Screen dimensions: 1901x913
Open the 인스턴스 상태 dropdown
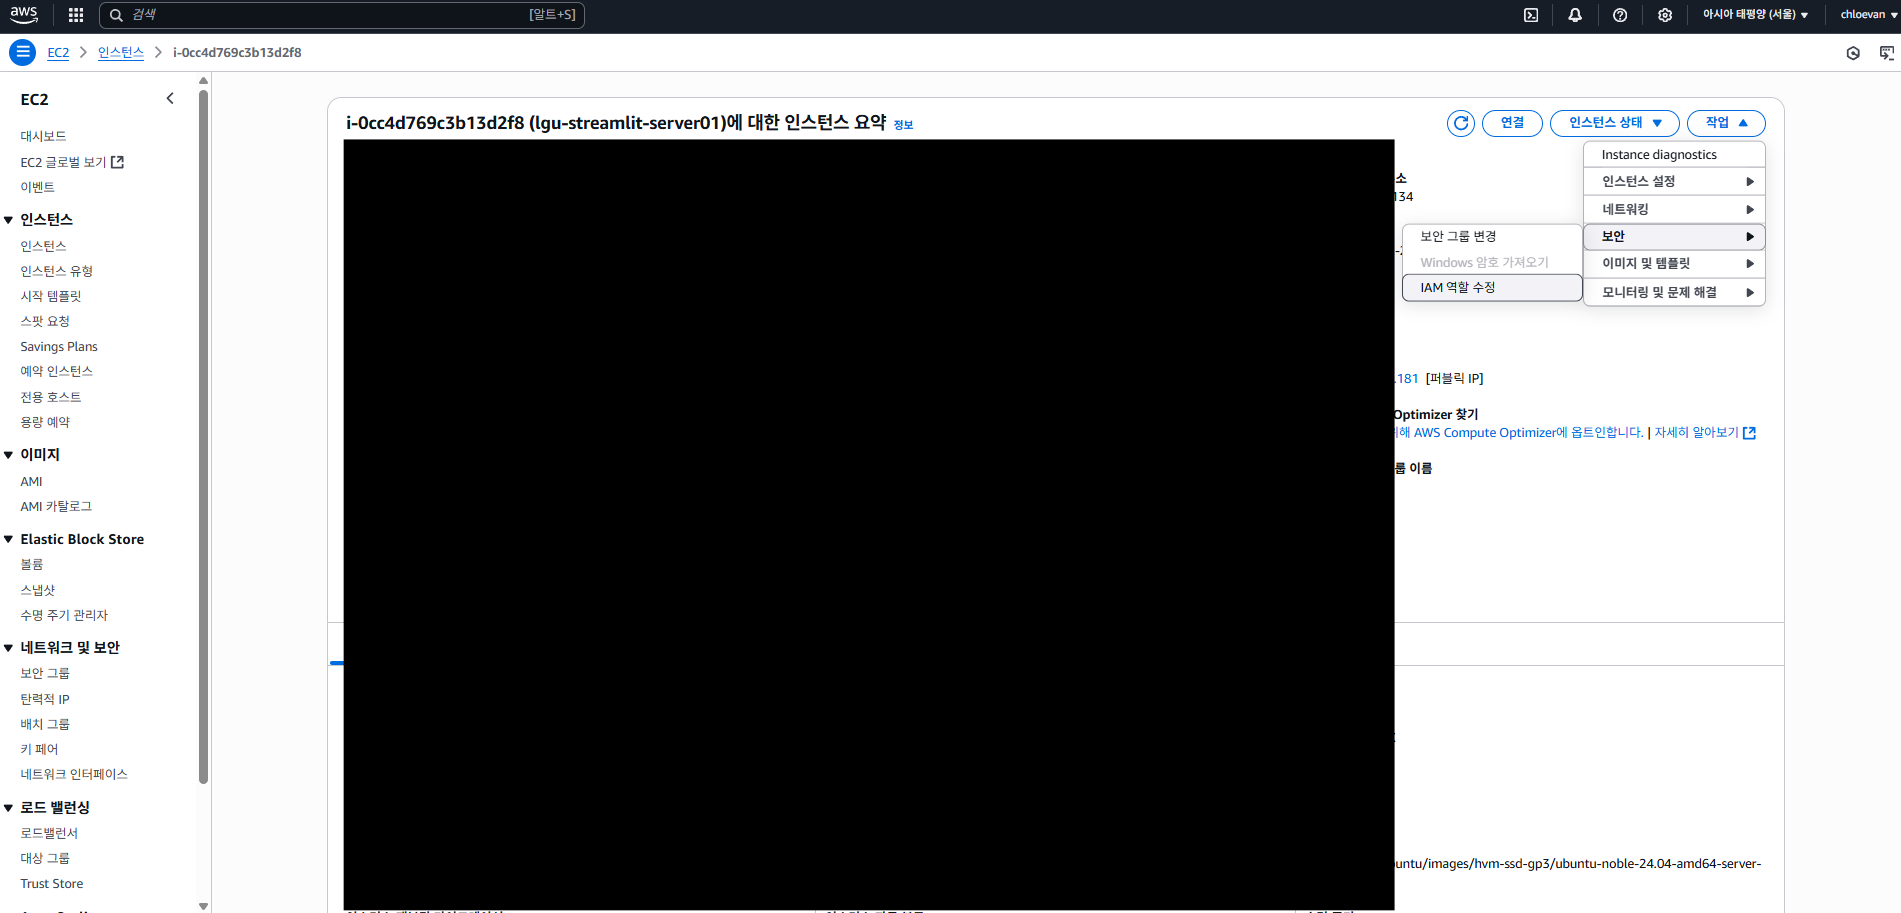click(x=1615, y=123)
